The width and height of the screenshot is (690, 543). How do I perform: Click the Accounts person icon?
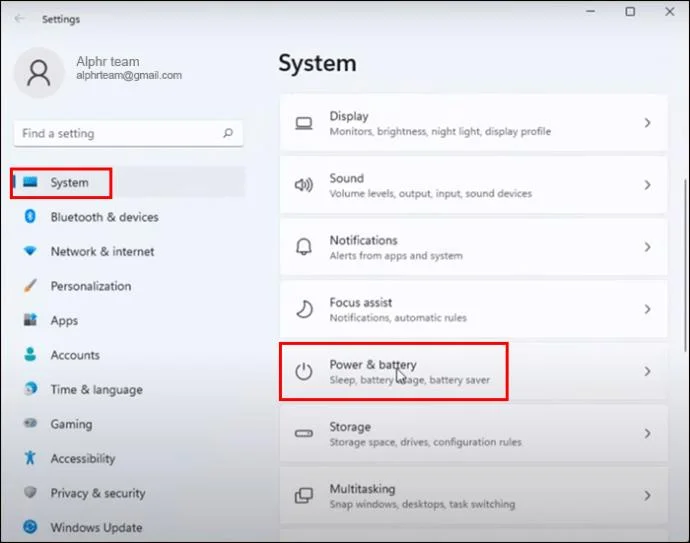click(x=30, y=354)
